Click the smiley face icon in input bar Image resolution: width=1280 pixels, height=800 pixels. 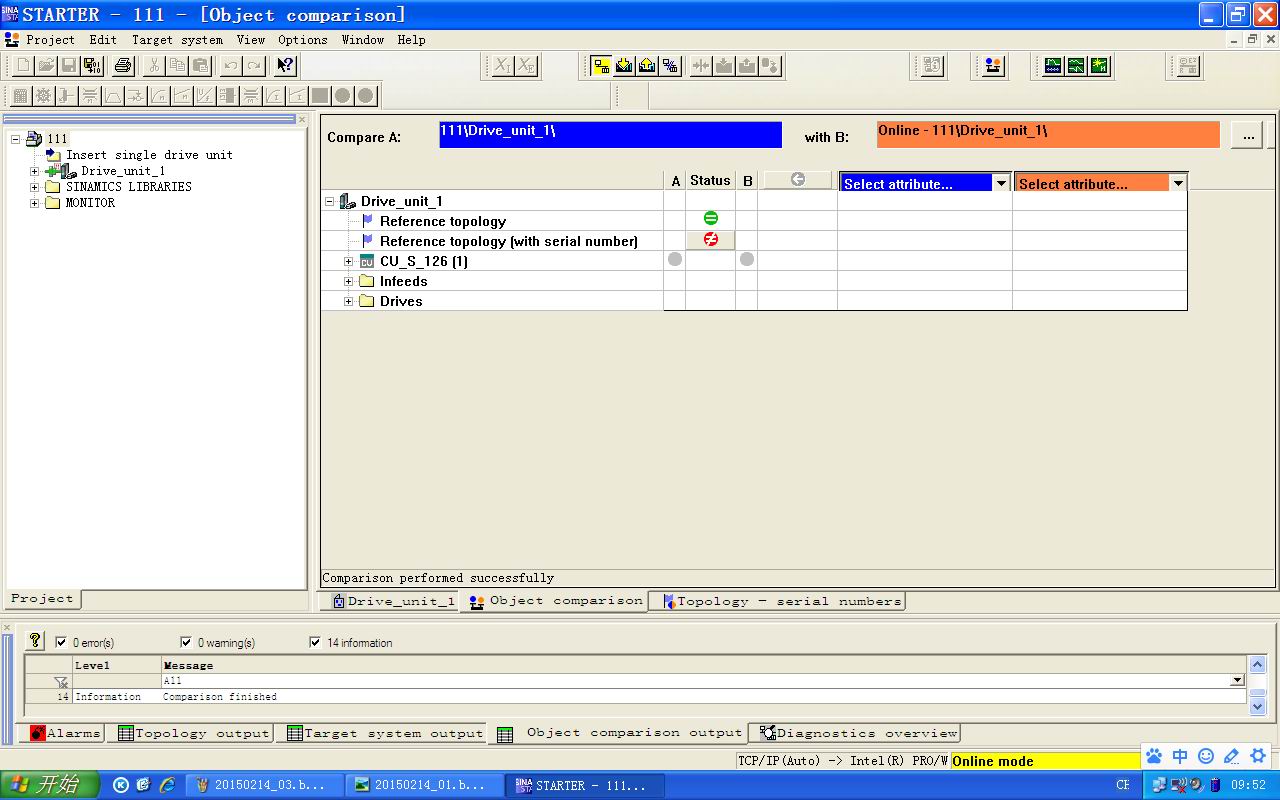click(1206, 756)
